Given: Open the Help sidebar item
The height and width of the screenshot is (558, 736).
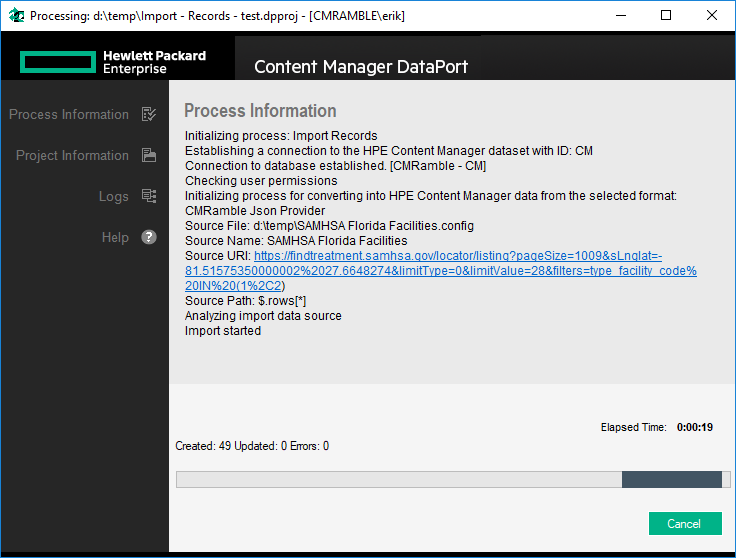Looking at the screenshot, I should pos(129,237).
